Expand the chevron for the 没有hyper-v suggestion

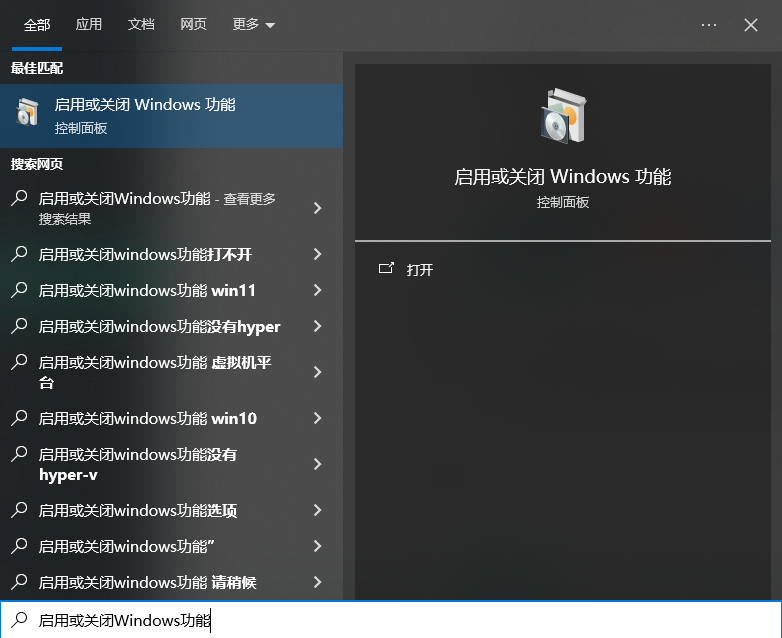click(317, 464)
